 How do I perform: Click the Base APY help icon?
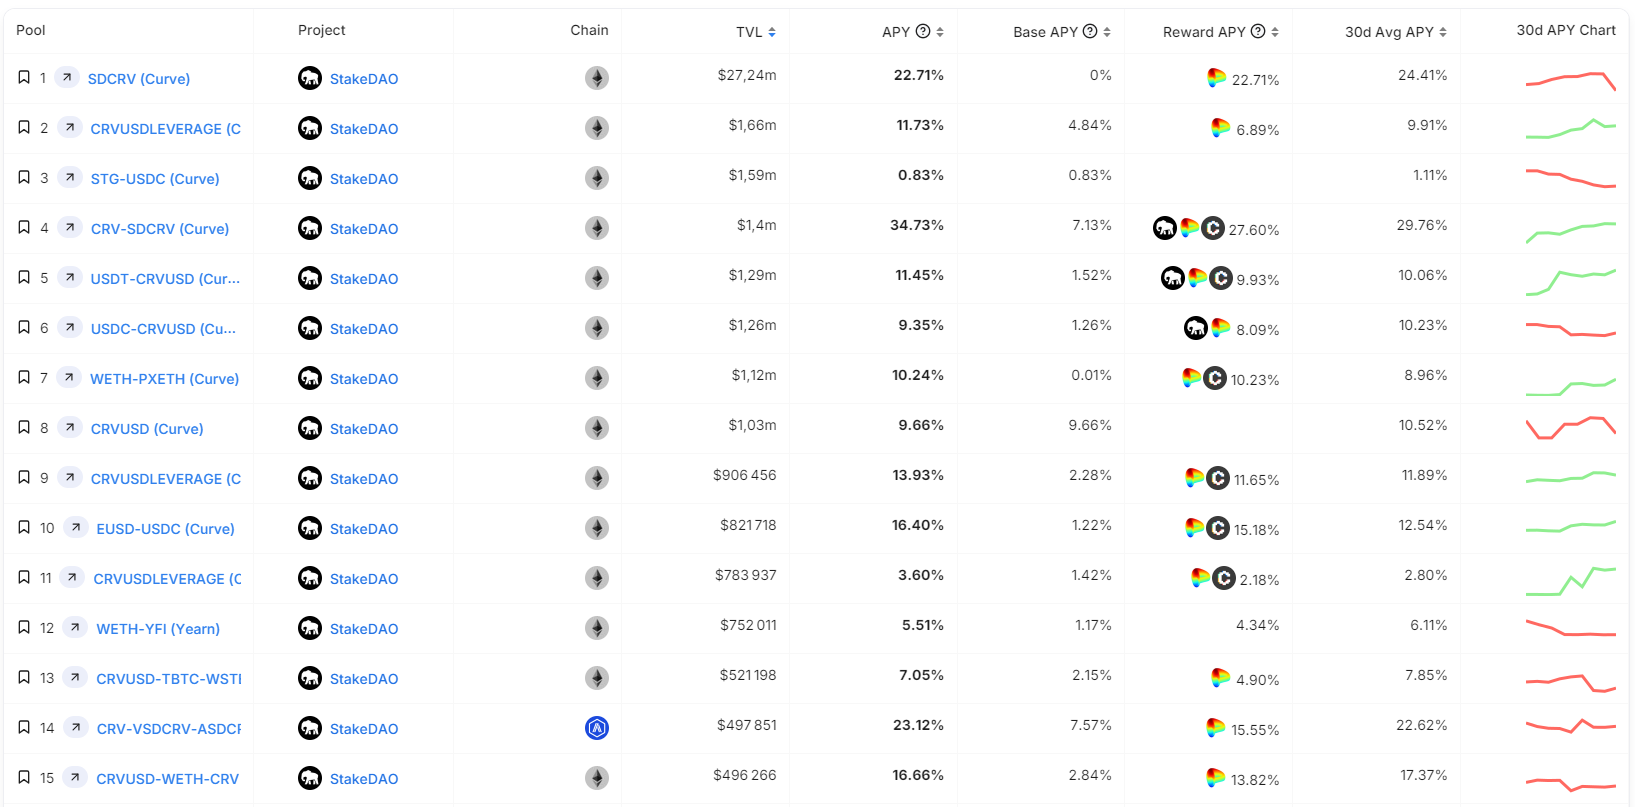[x=1090, y=31]
